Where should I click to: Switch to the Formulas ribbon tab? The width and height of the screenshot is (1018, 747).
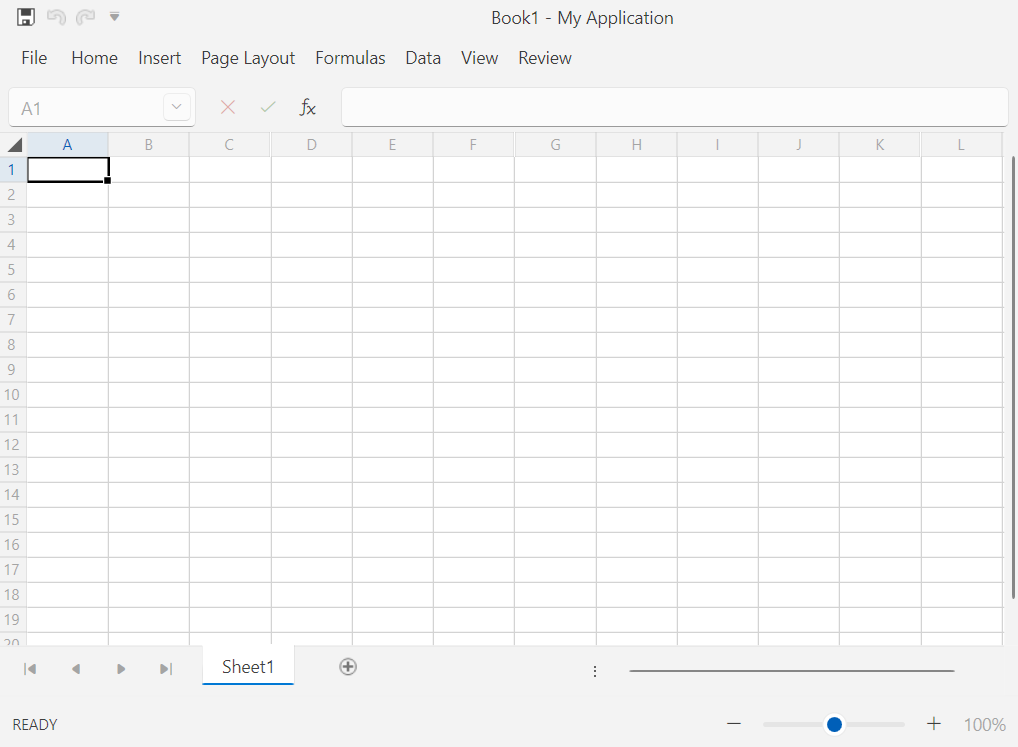(350, 58)
